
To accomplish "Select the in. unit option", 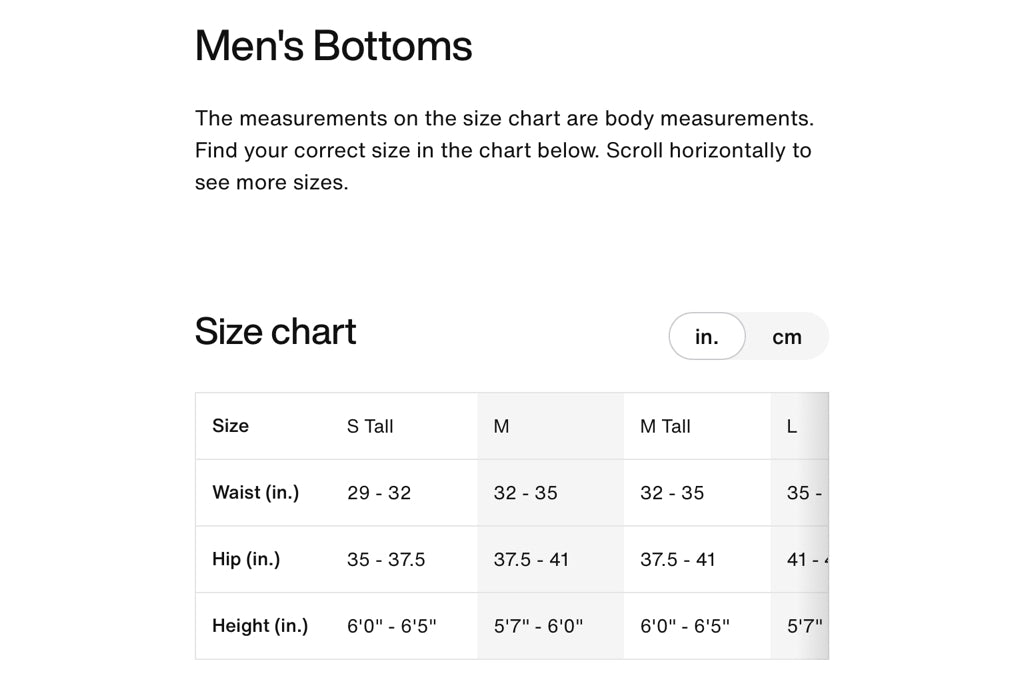I will (x=707, y=337).
